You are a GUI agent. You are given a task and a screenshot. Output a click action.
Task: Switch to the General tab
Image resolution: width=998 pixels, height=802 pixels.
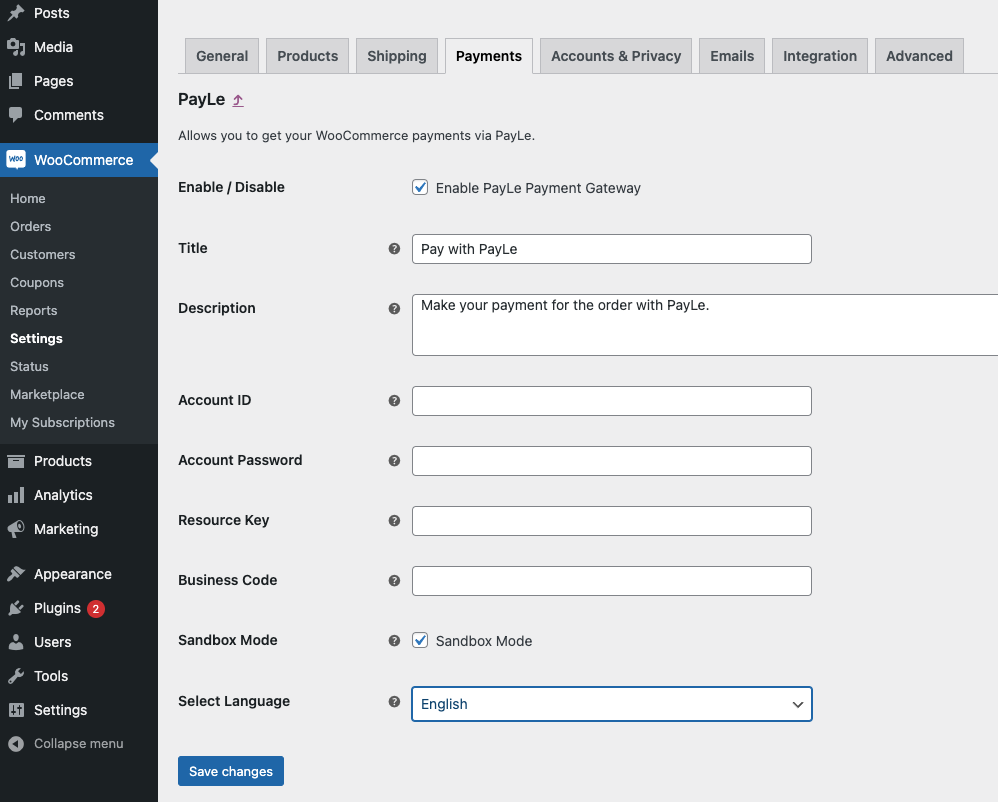[222, 56]
